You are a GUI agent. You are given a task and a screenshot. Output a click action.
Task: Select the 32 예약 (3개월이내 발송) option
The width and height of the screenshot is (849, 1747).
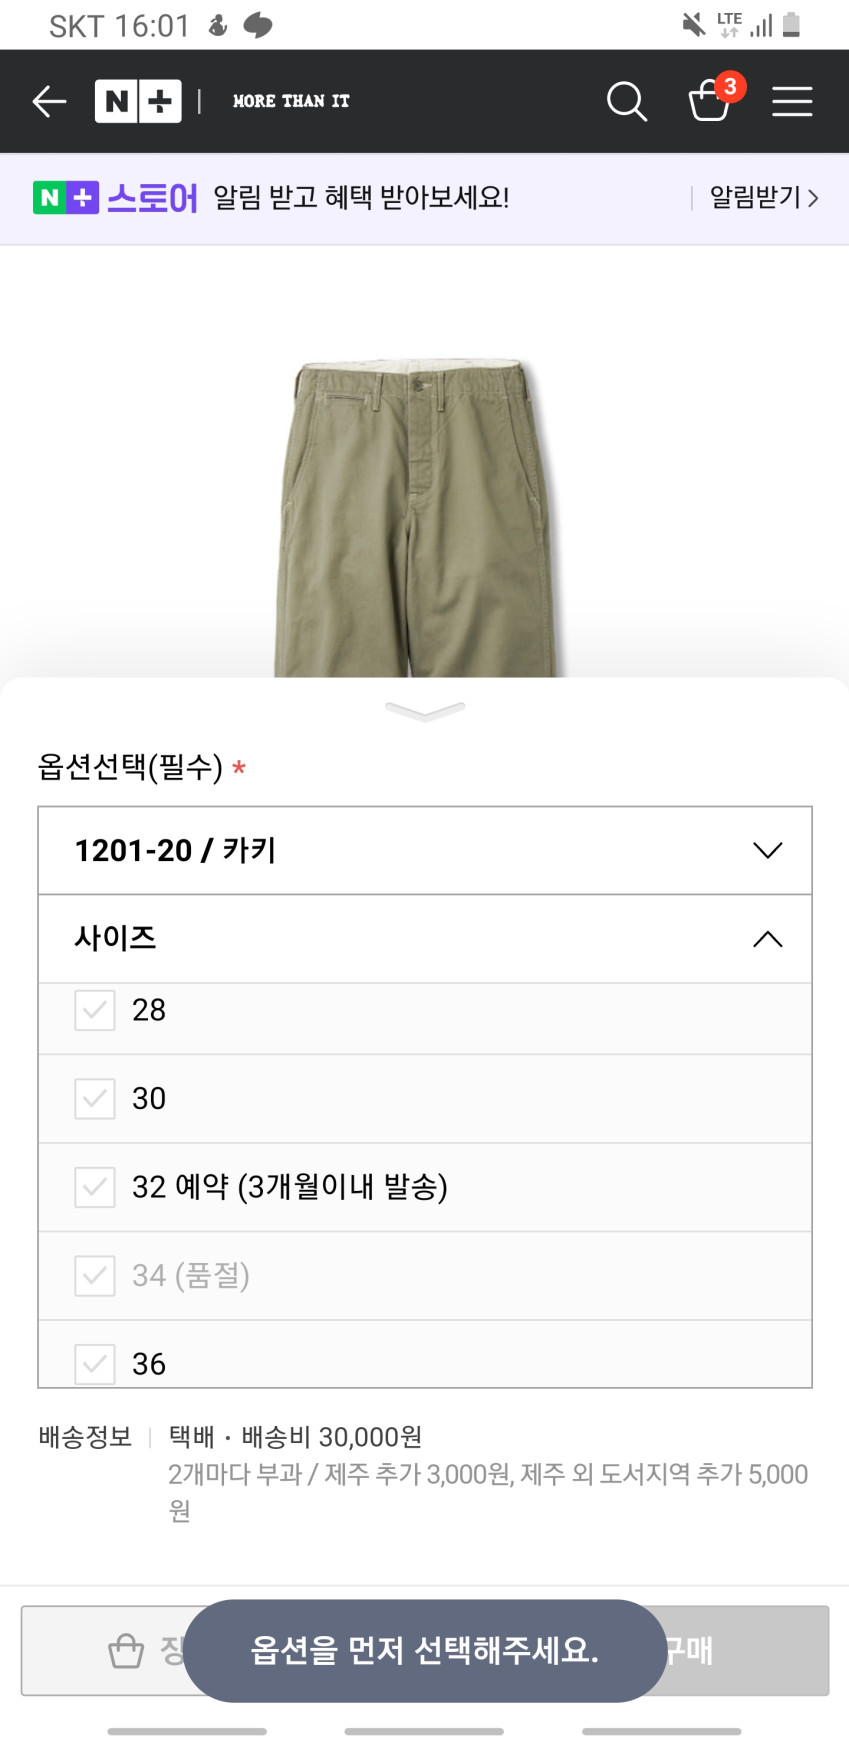[x=290, y=1187]
